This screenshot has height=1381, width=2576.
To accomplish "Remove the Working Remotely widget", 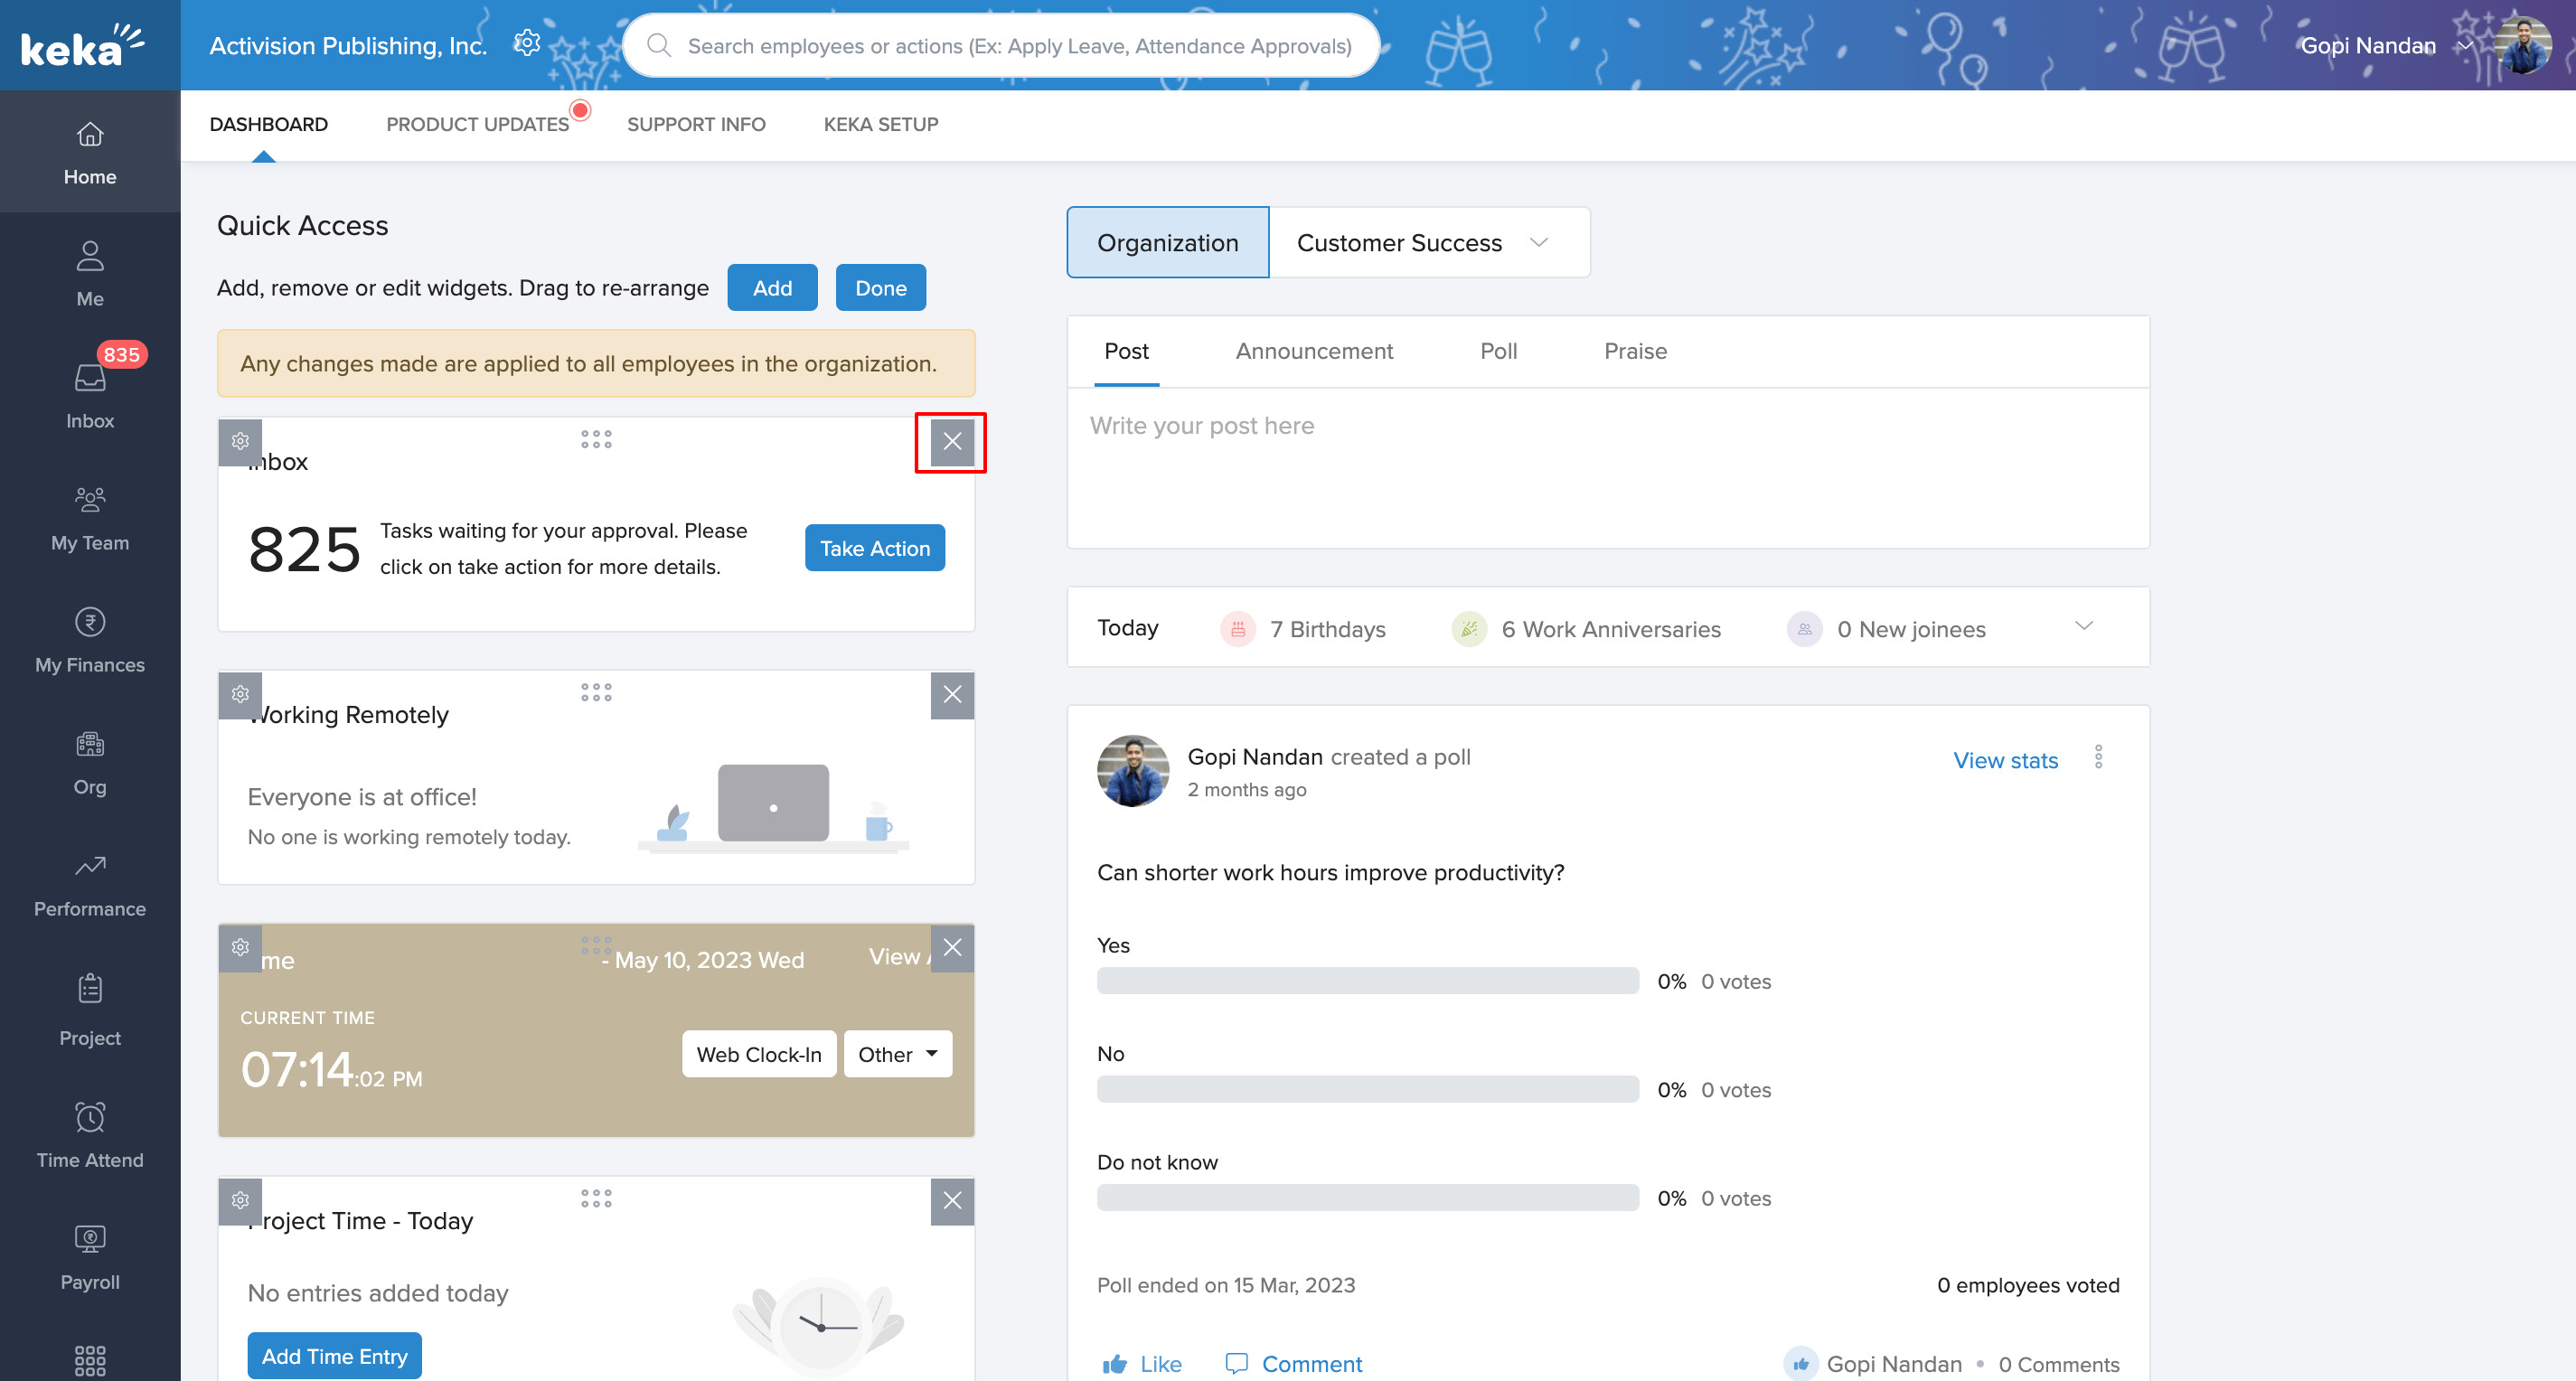I will tap(952, 694).
